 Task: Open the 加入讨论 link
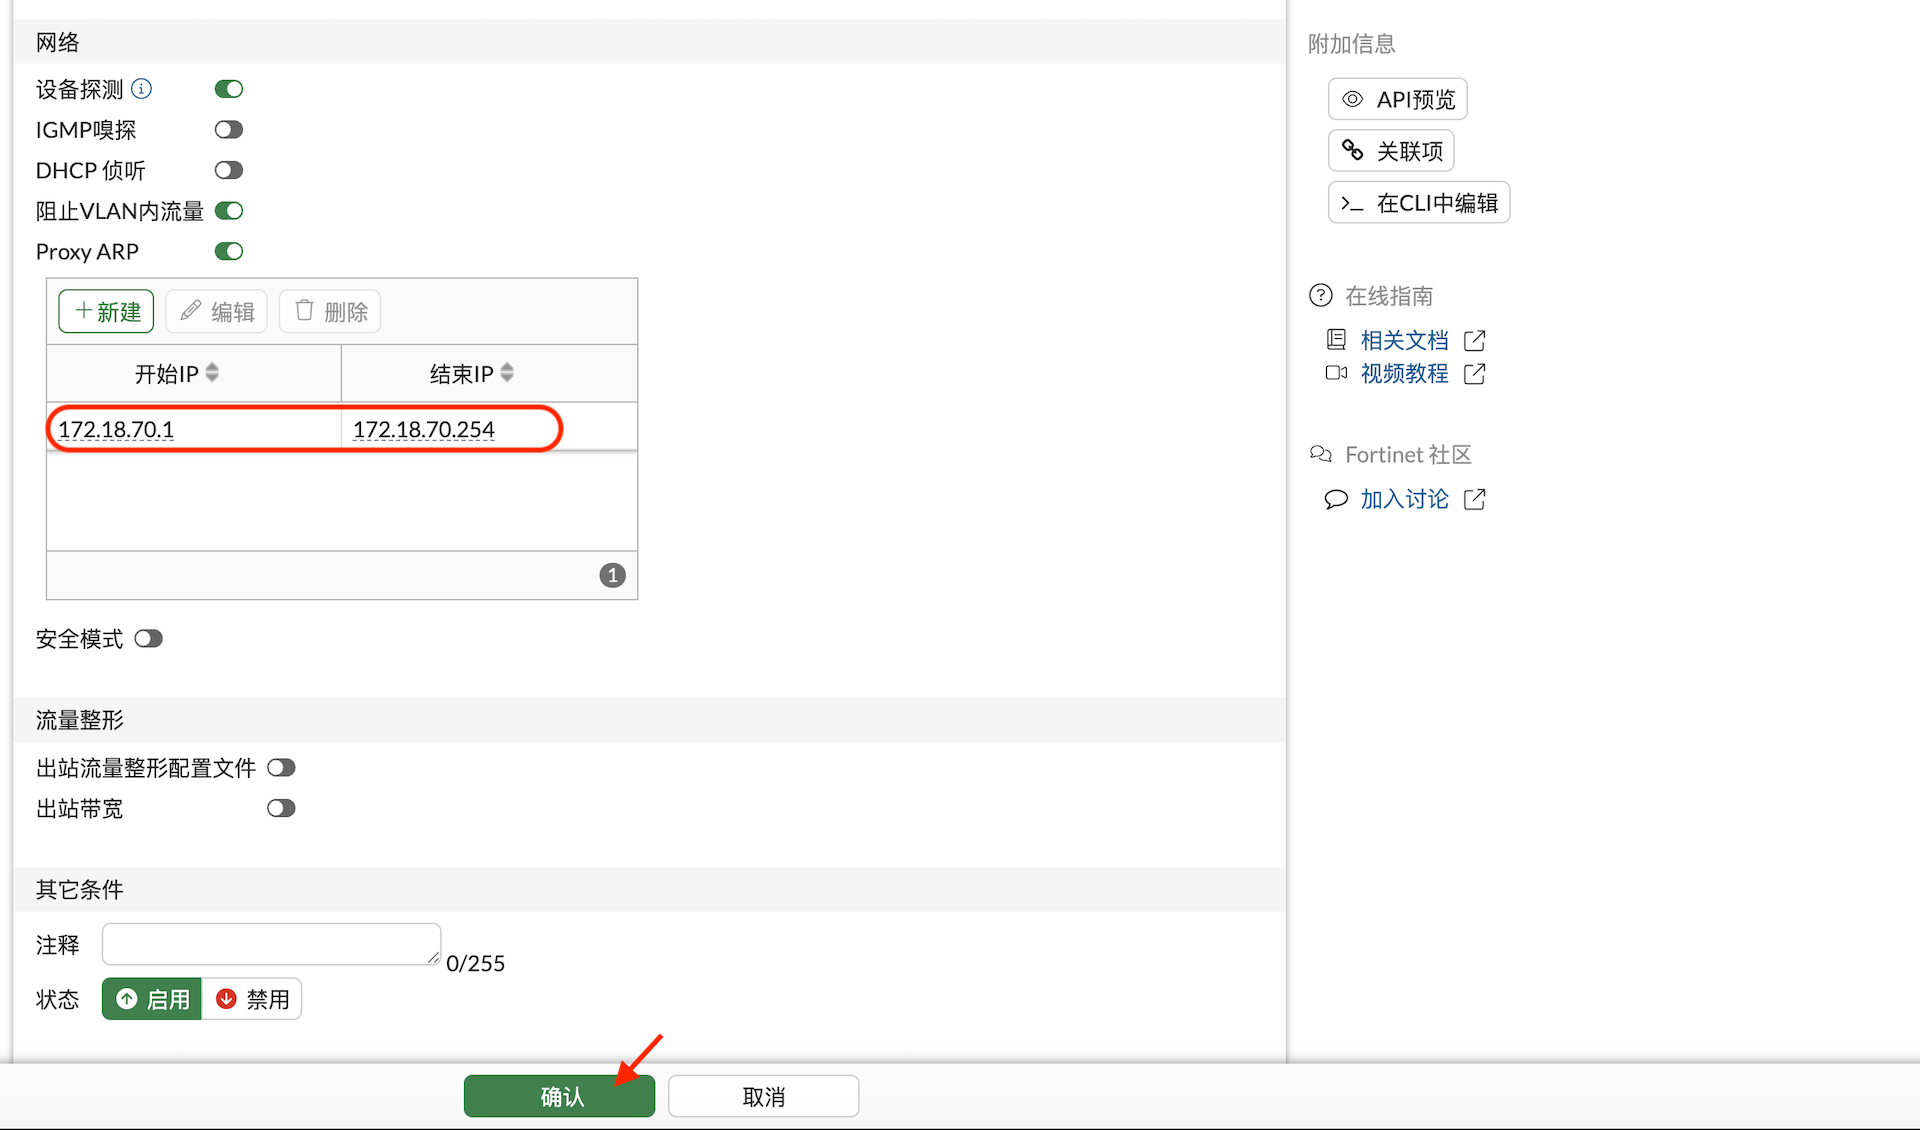pos(1404,499)
